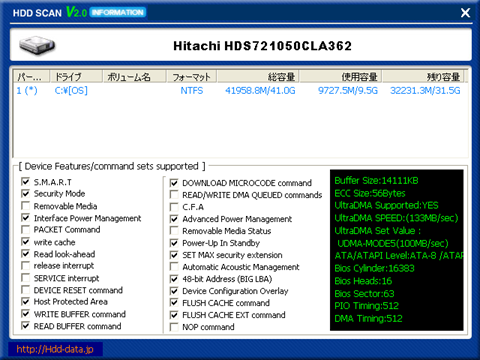Click the フォーマット column header
Image resolution: width=480 pixels, height=360 pixels.
(x=192, y=77)
